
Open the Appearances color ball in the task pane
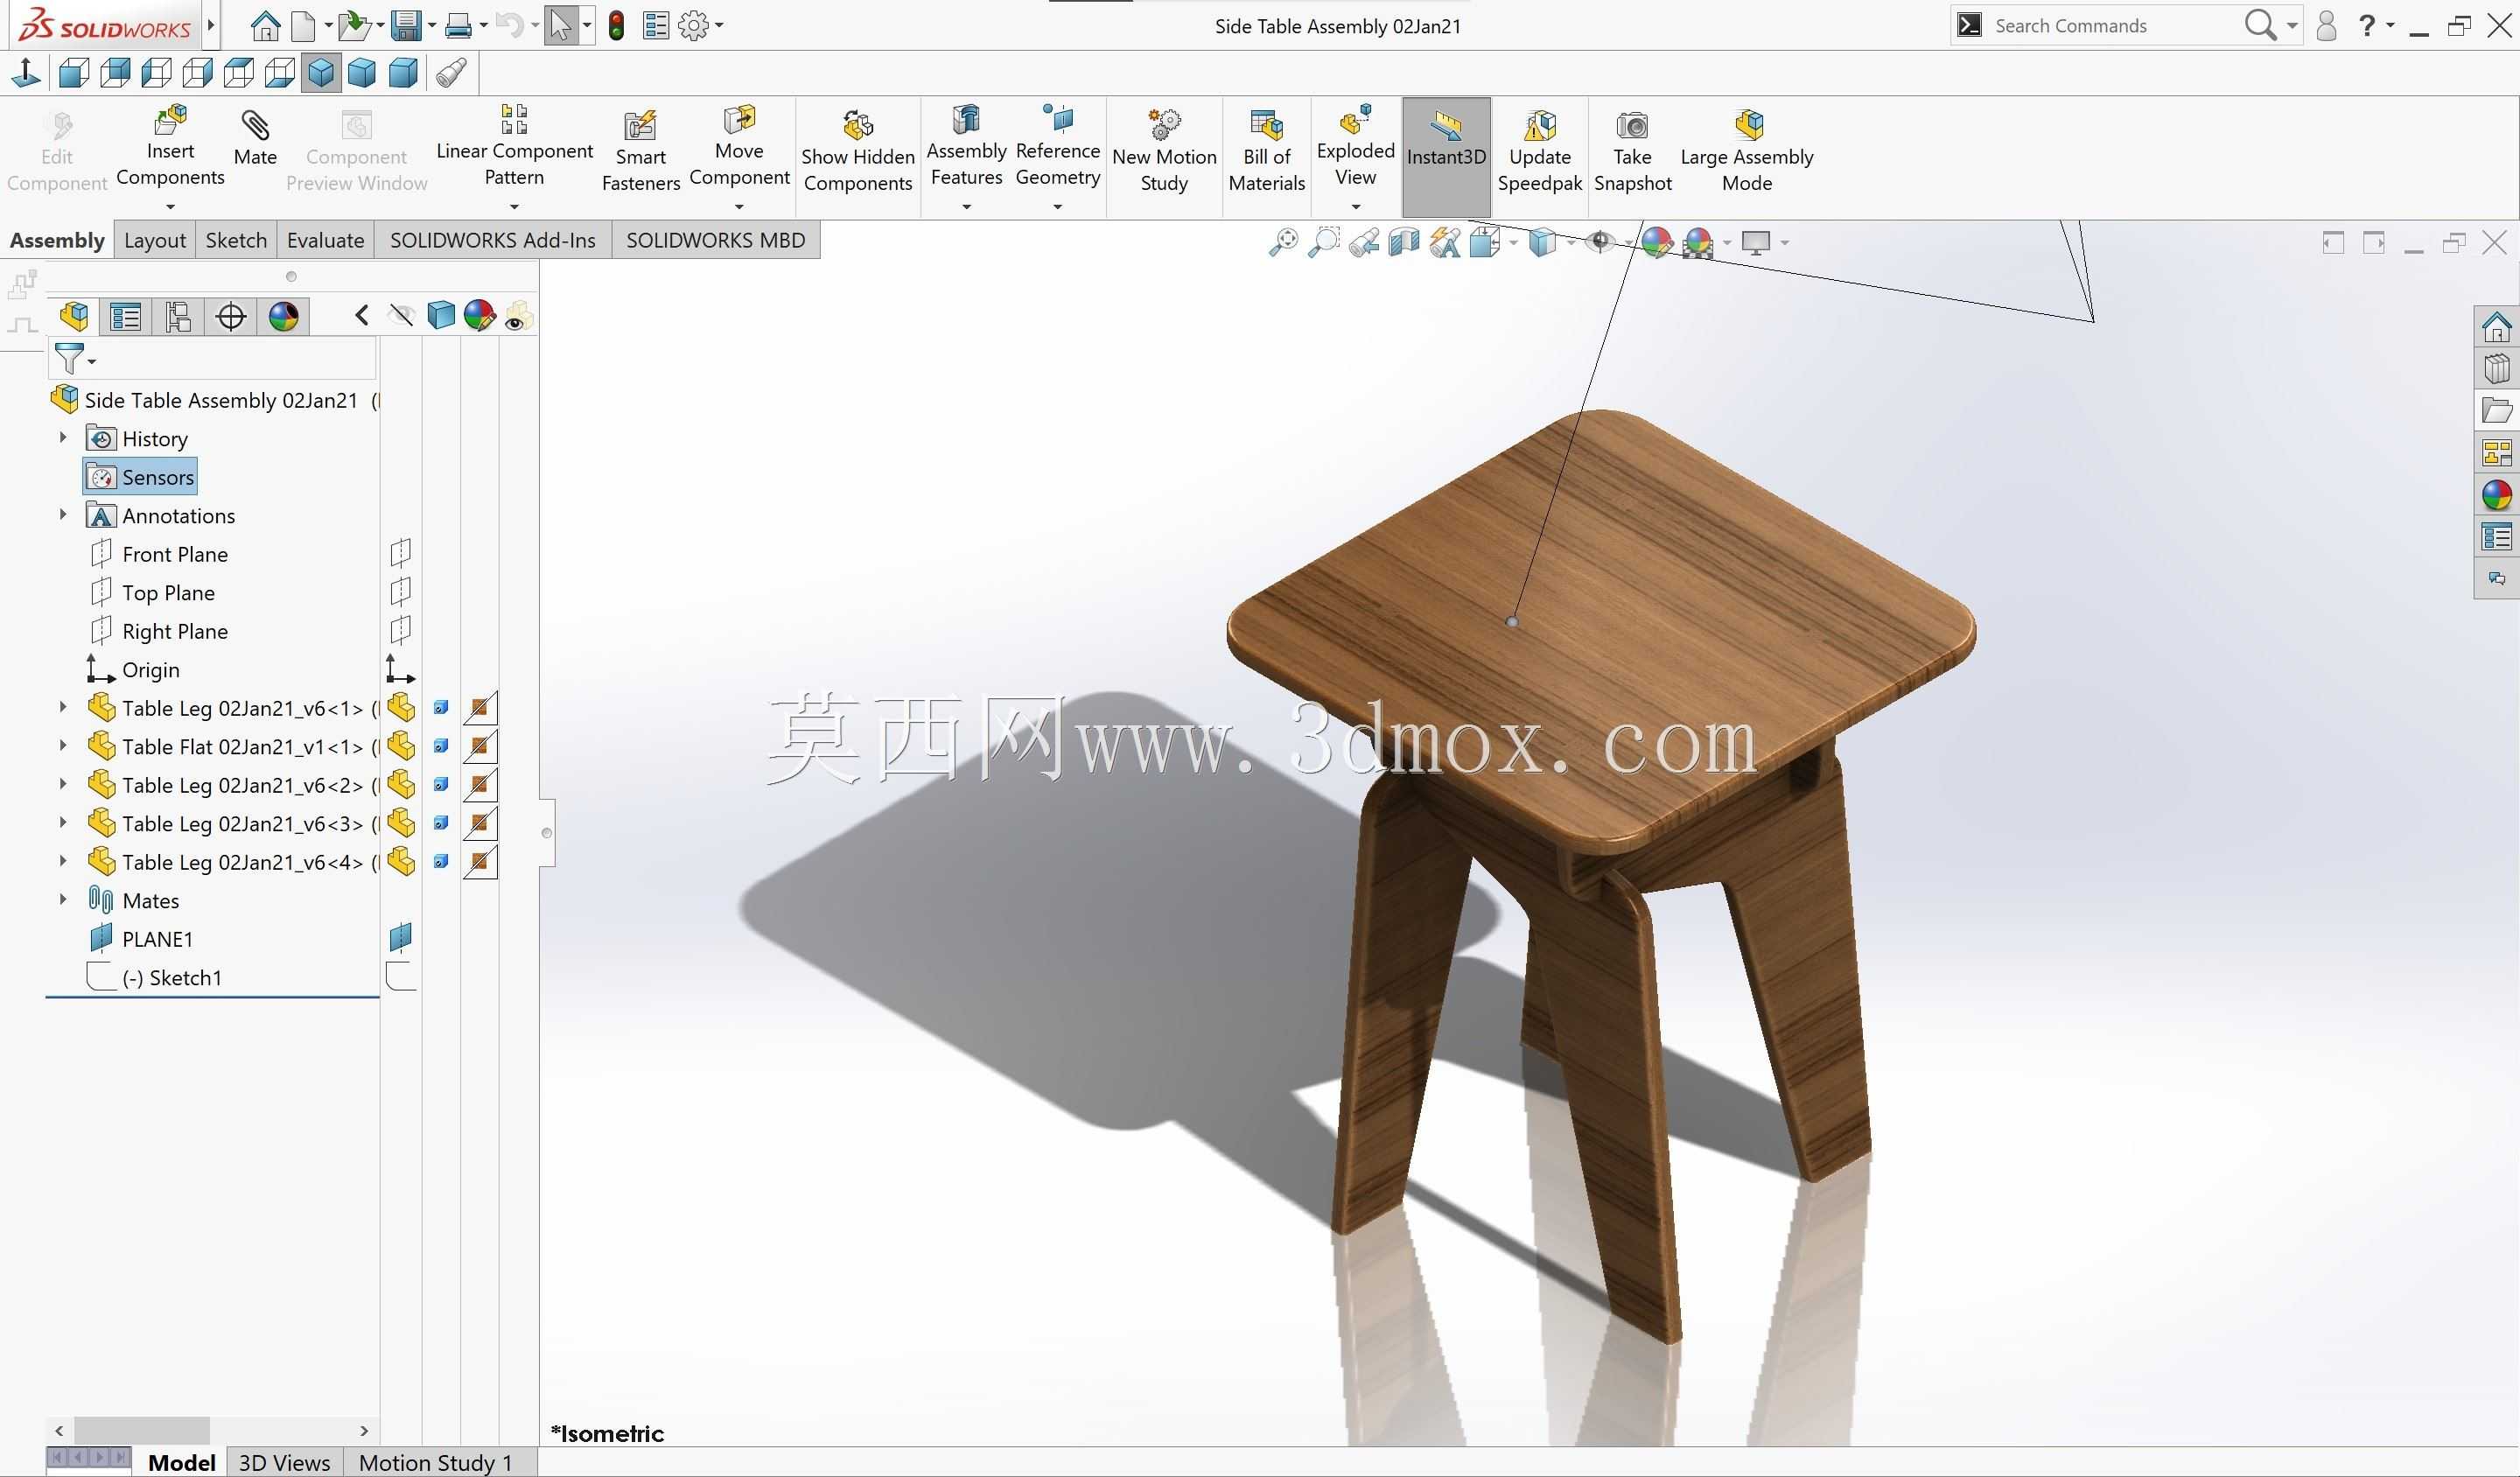tap(2496, 495)
